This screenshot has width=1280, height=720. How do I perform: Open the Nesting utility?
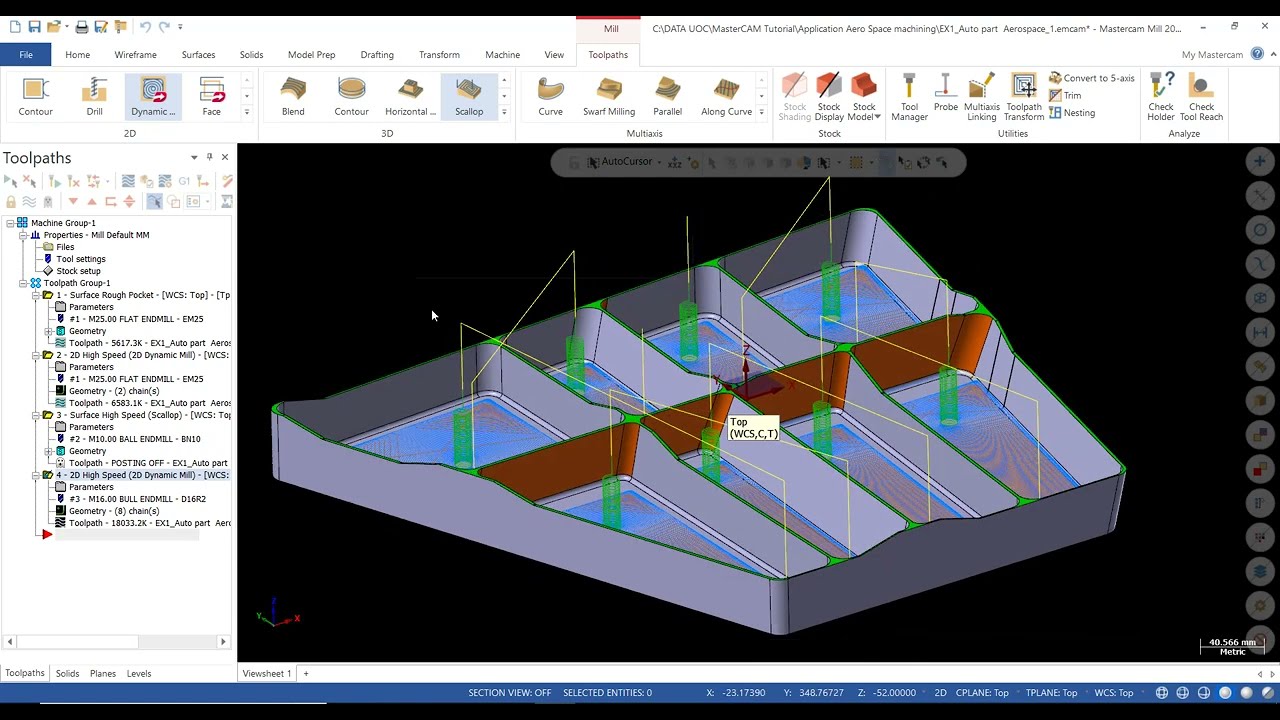(x=1072, y=113)
